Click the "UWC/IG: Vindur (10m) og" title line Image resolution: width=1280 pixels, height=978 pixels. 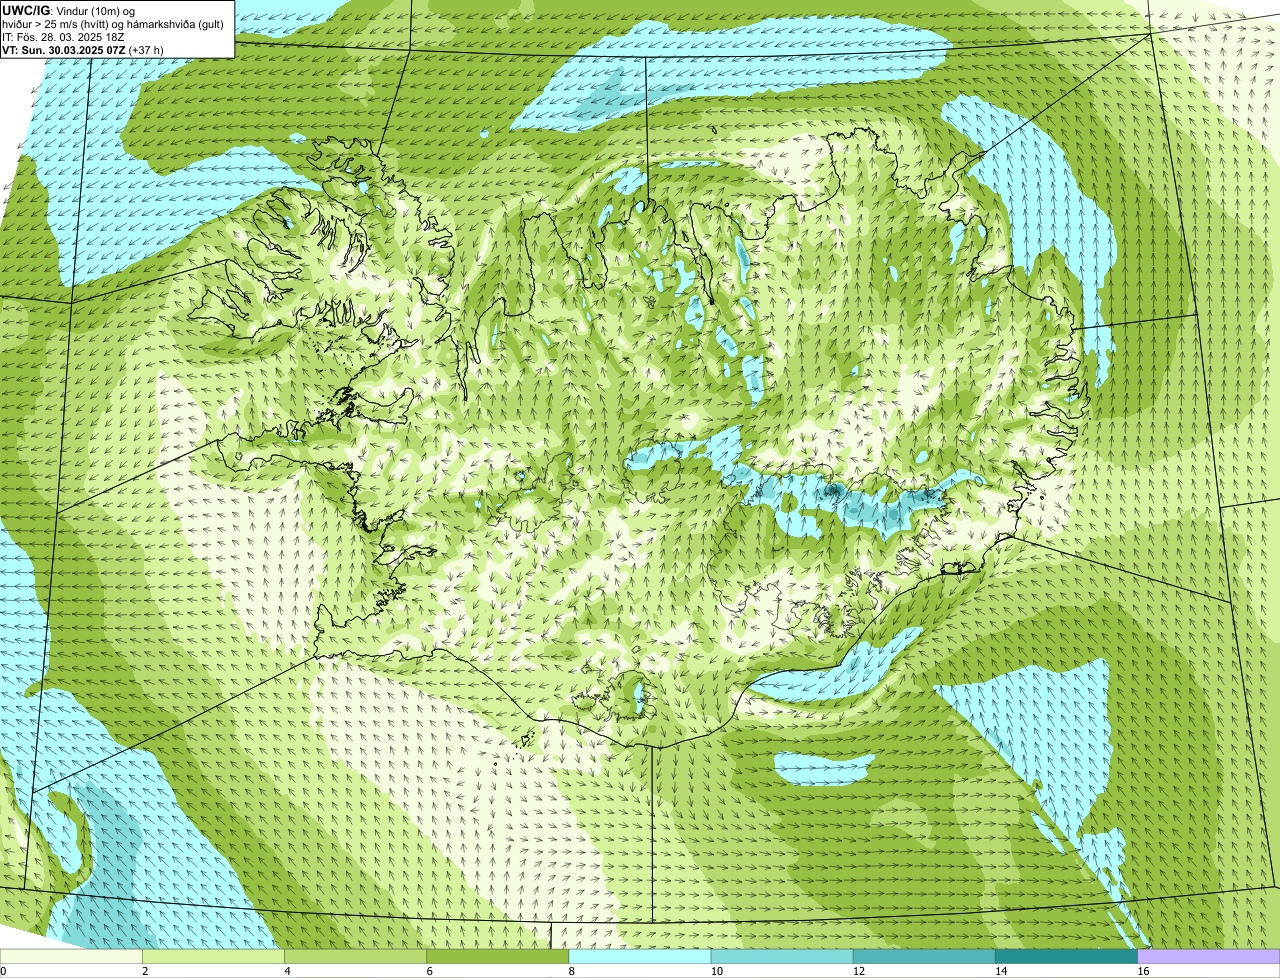67,10
